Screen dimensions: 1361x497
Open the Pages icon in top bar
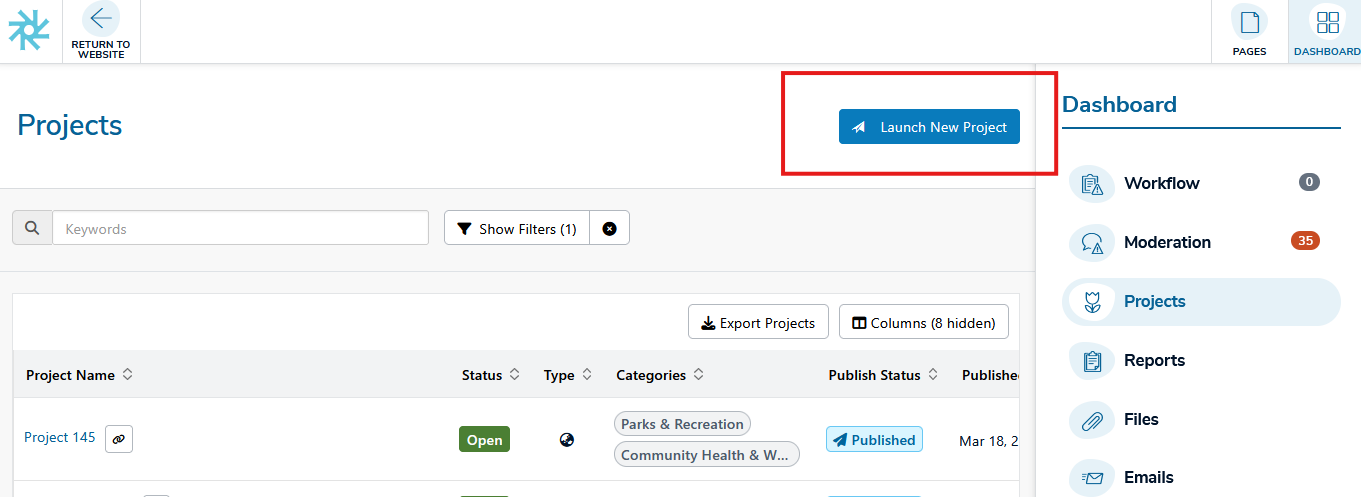click(x=1249, y=22)
